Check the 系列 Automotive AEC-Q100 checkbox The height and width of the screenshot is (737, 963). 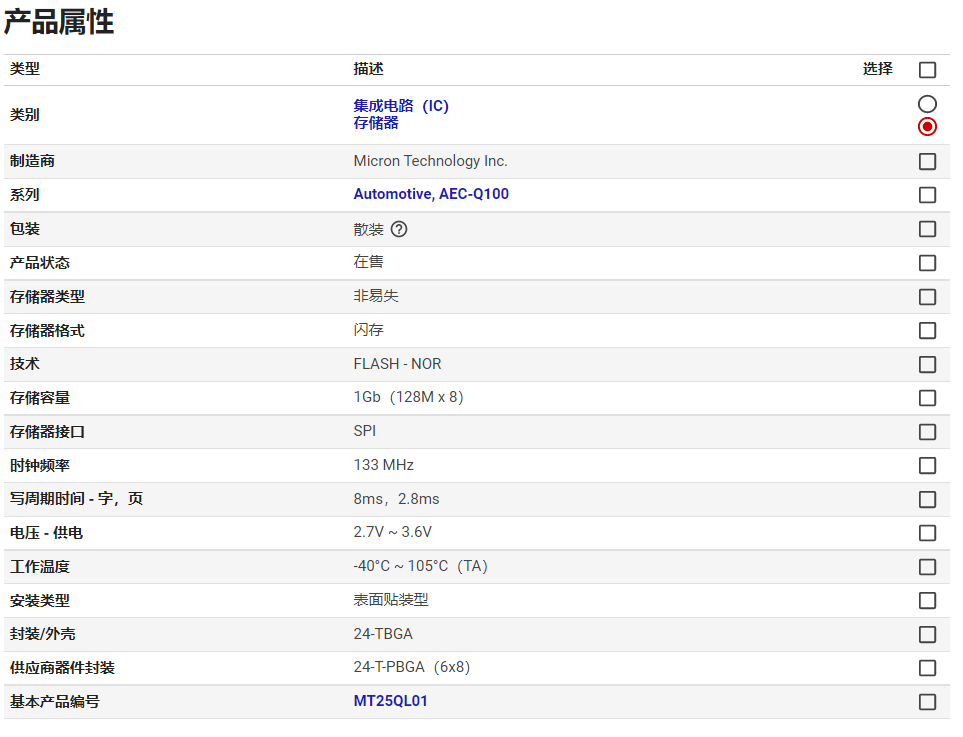coord(927,195)
